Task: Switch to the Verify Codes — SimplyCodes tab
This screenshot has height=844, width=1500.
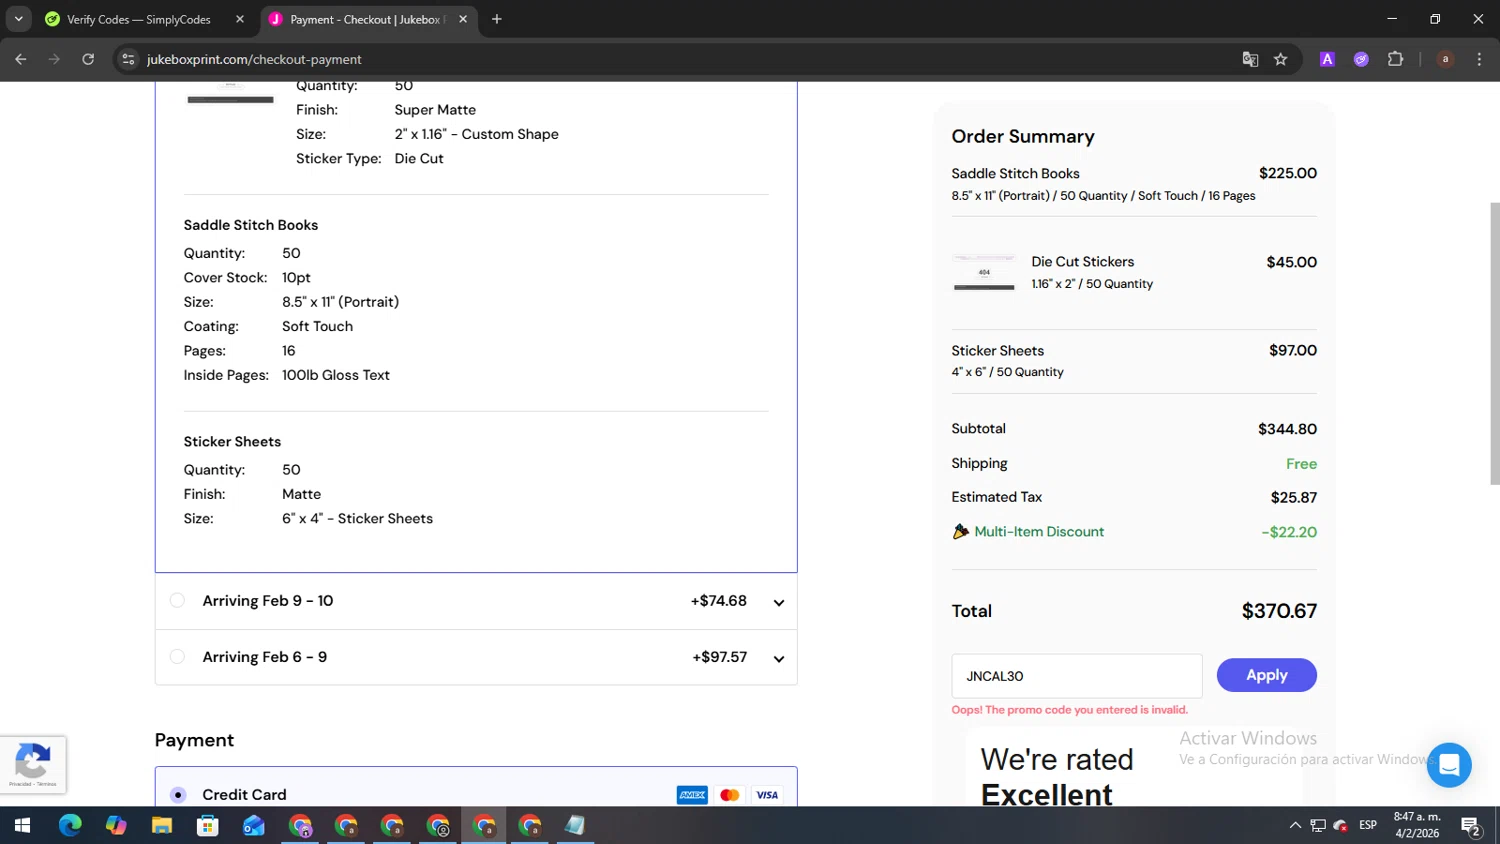Action: point(144,19)
